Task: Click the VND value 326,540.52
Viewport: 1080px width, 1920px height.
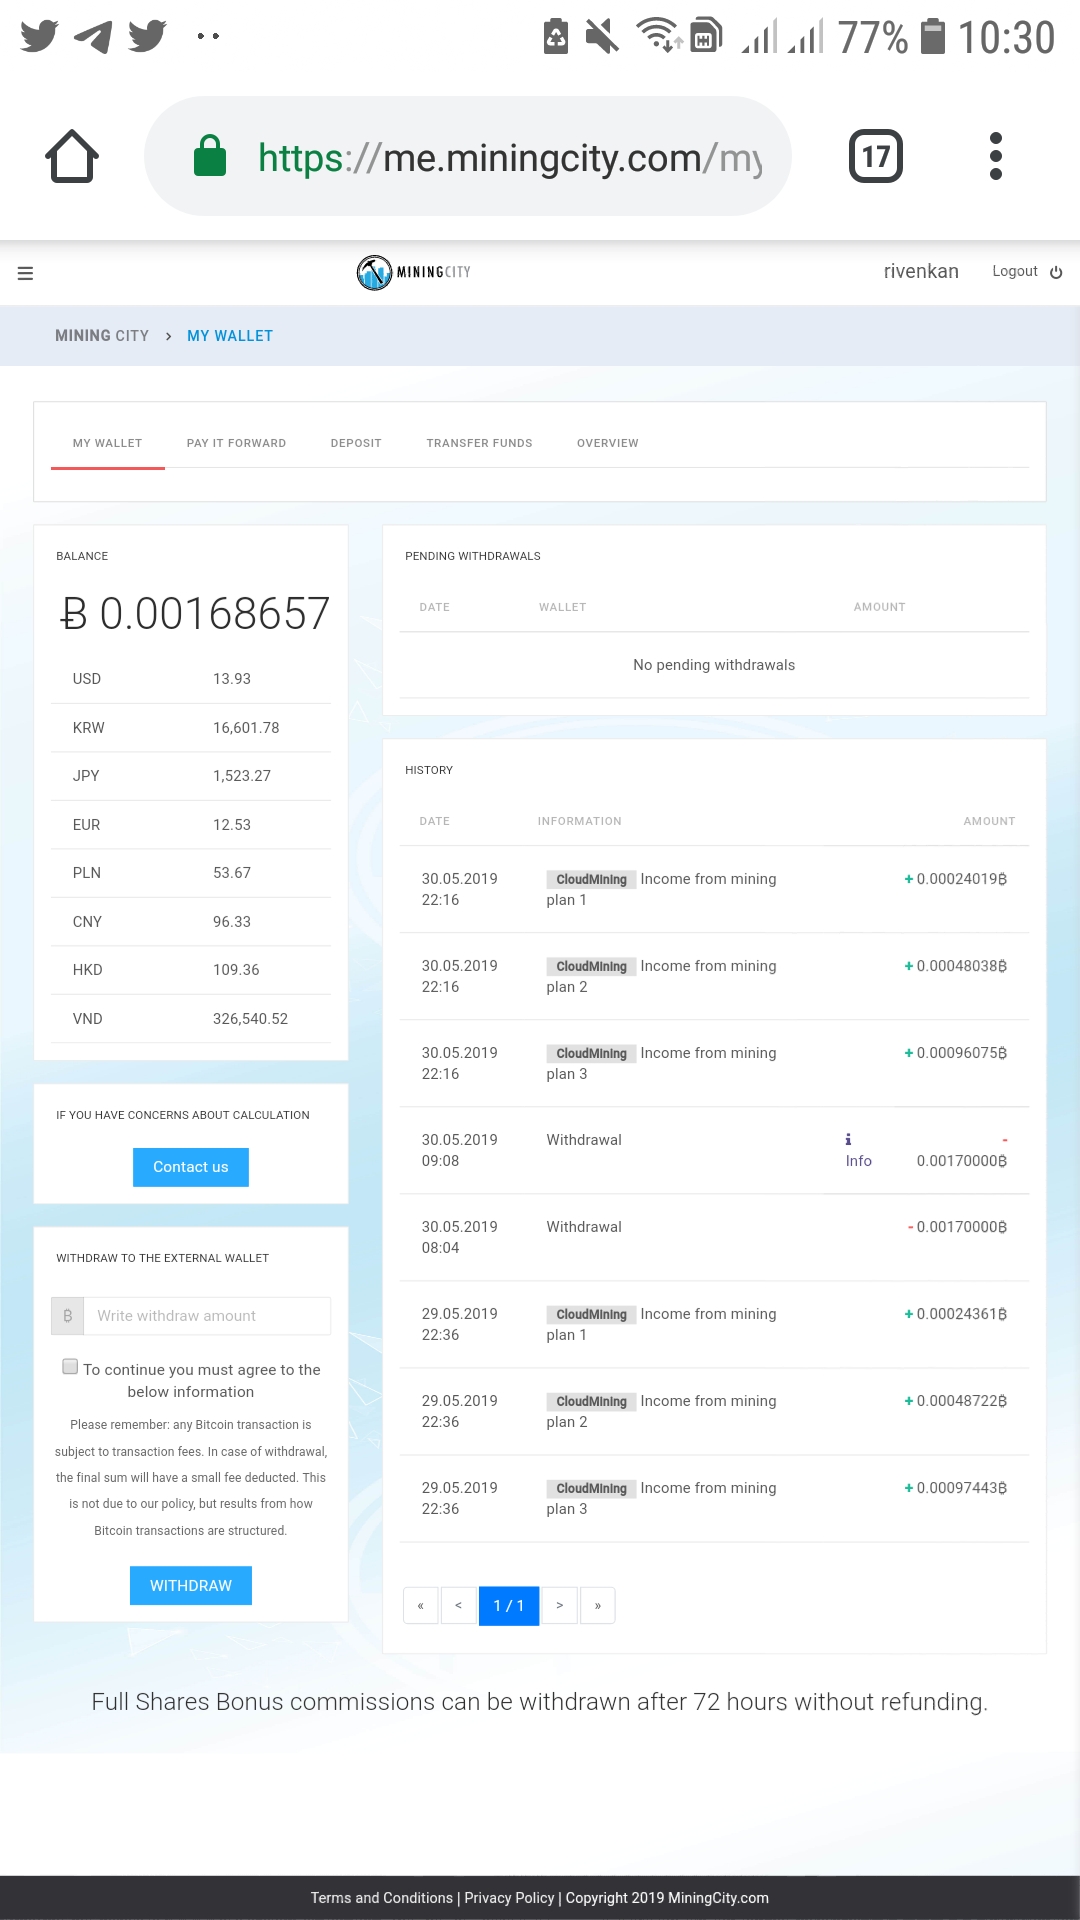Action: point(250,1019)
